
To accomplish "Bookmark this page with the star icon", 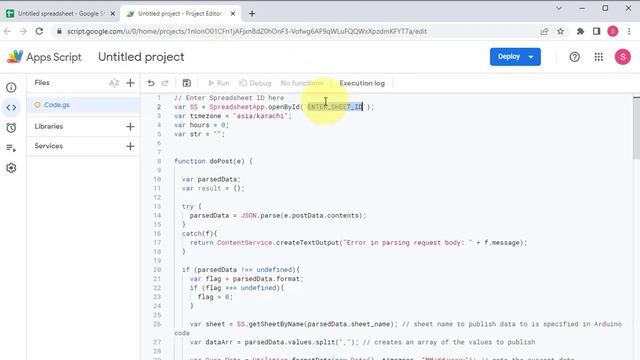I will [x=560, y=31].
